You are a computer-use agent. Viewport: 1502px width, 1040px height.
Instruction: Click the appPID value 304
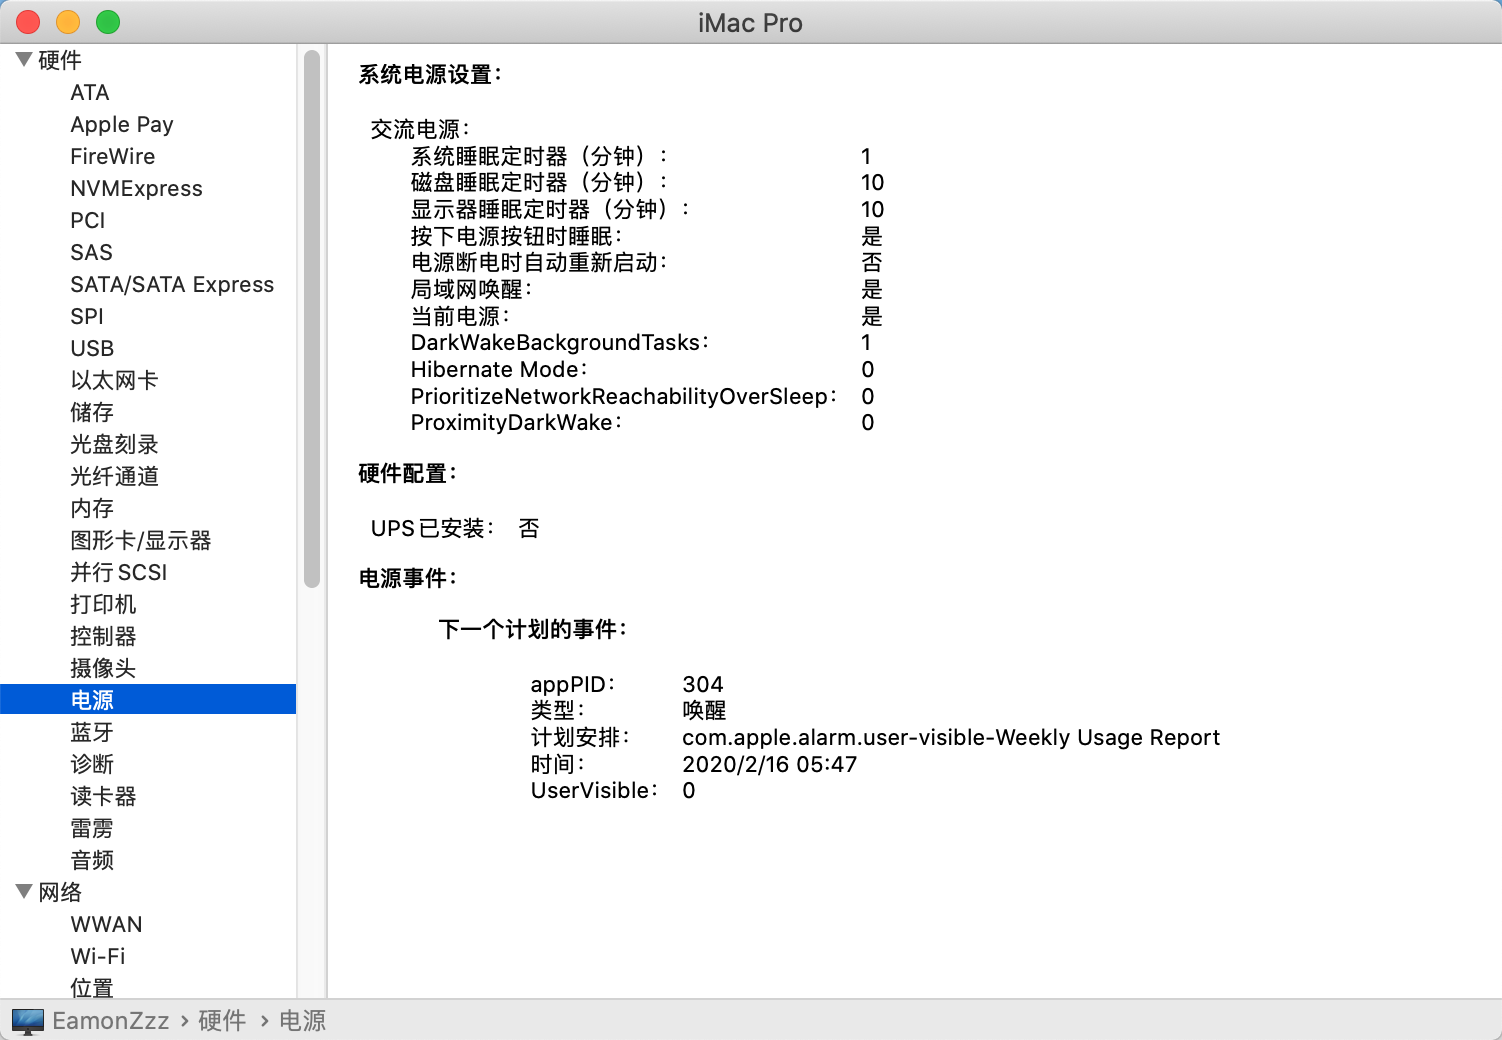tap(703, 684)
